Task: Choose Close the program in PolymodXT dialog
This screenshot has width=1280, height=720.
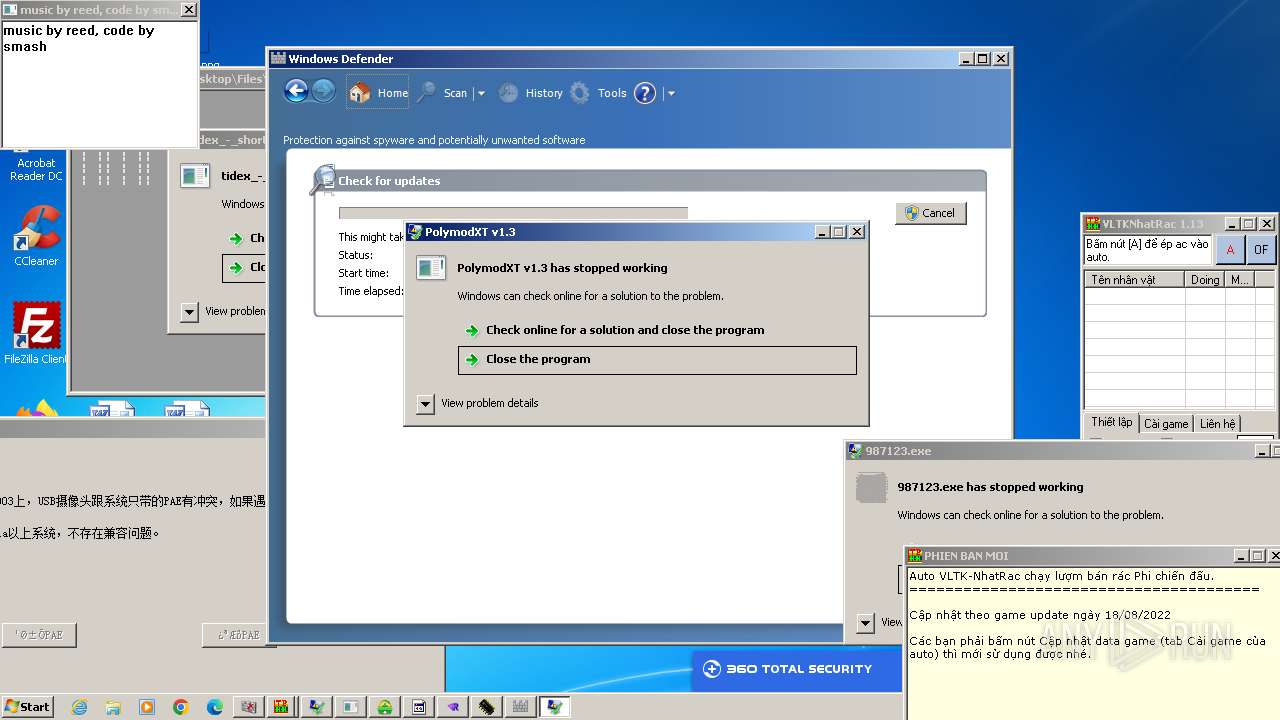Action: (x=657, y=360)
